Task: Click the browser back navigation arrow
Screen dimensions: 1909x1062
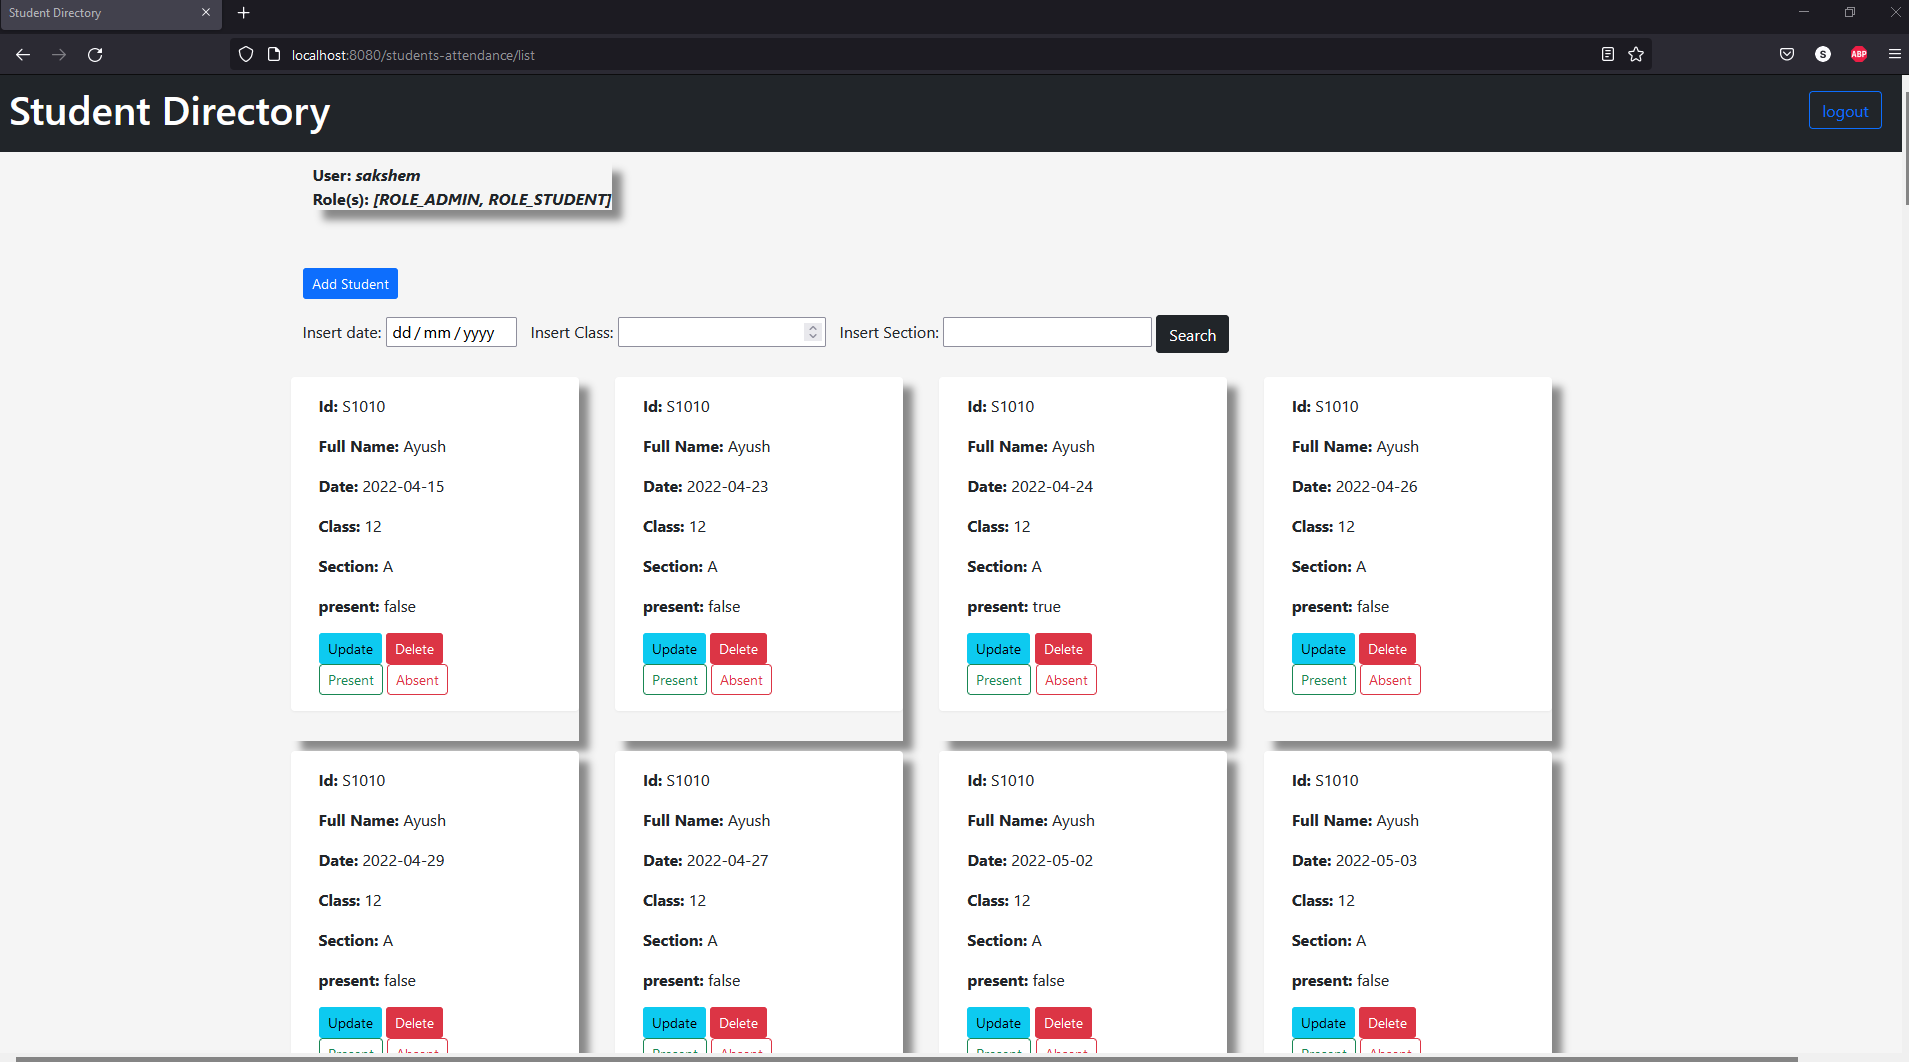Action: [x=22, y=55]
